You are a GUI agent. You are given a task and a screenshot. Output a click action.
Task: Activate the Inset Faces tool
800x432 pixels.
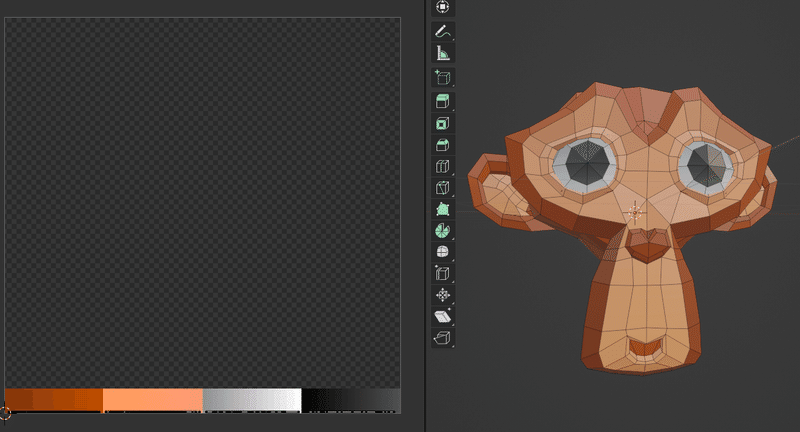tap(442, 123)
